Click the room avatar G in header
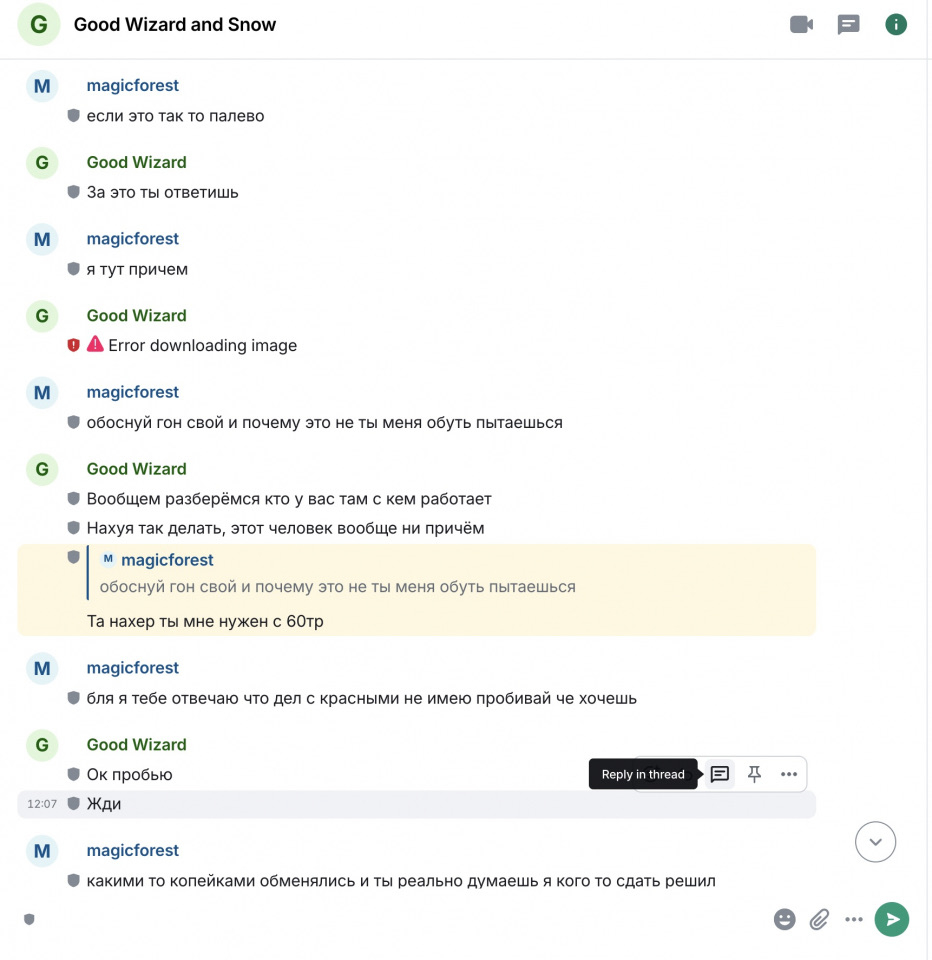Viewport: 932px width, 960px height. point(39,24)
